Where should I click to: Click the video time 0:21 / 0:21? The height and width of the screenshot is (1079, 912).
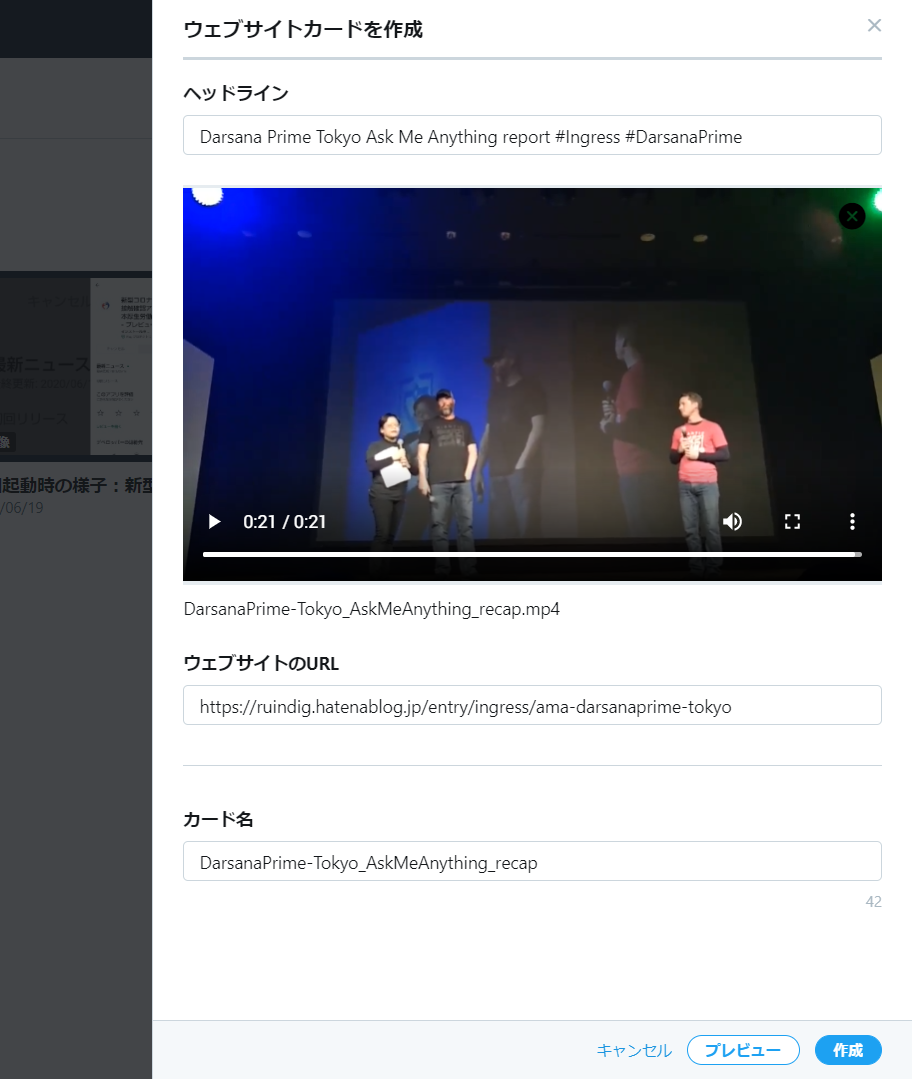284,522
